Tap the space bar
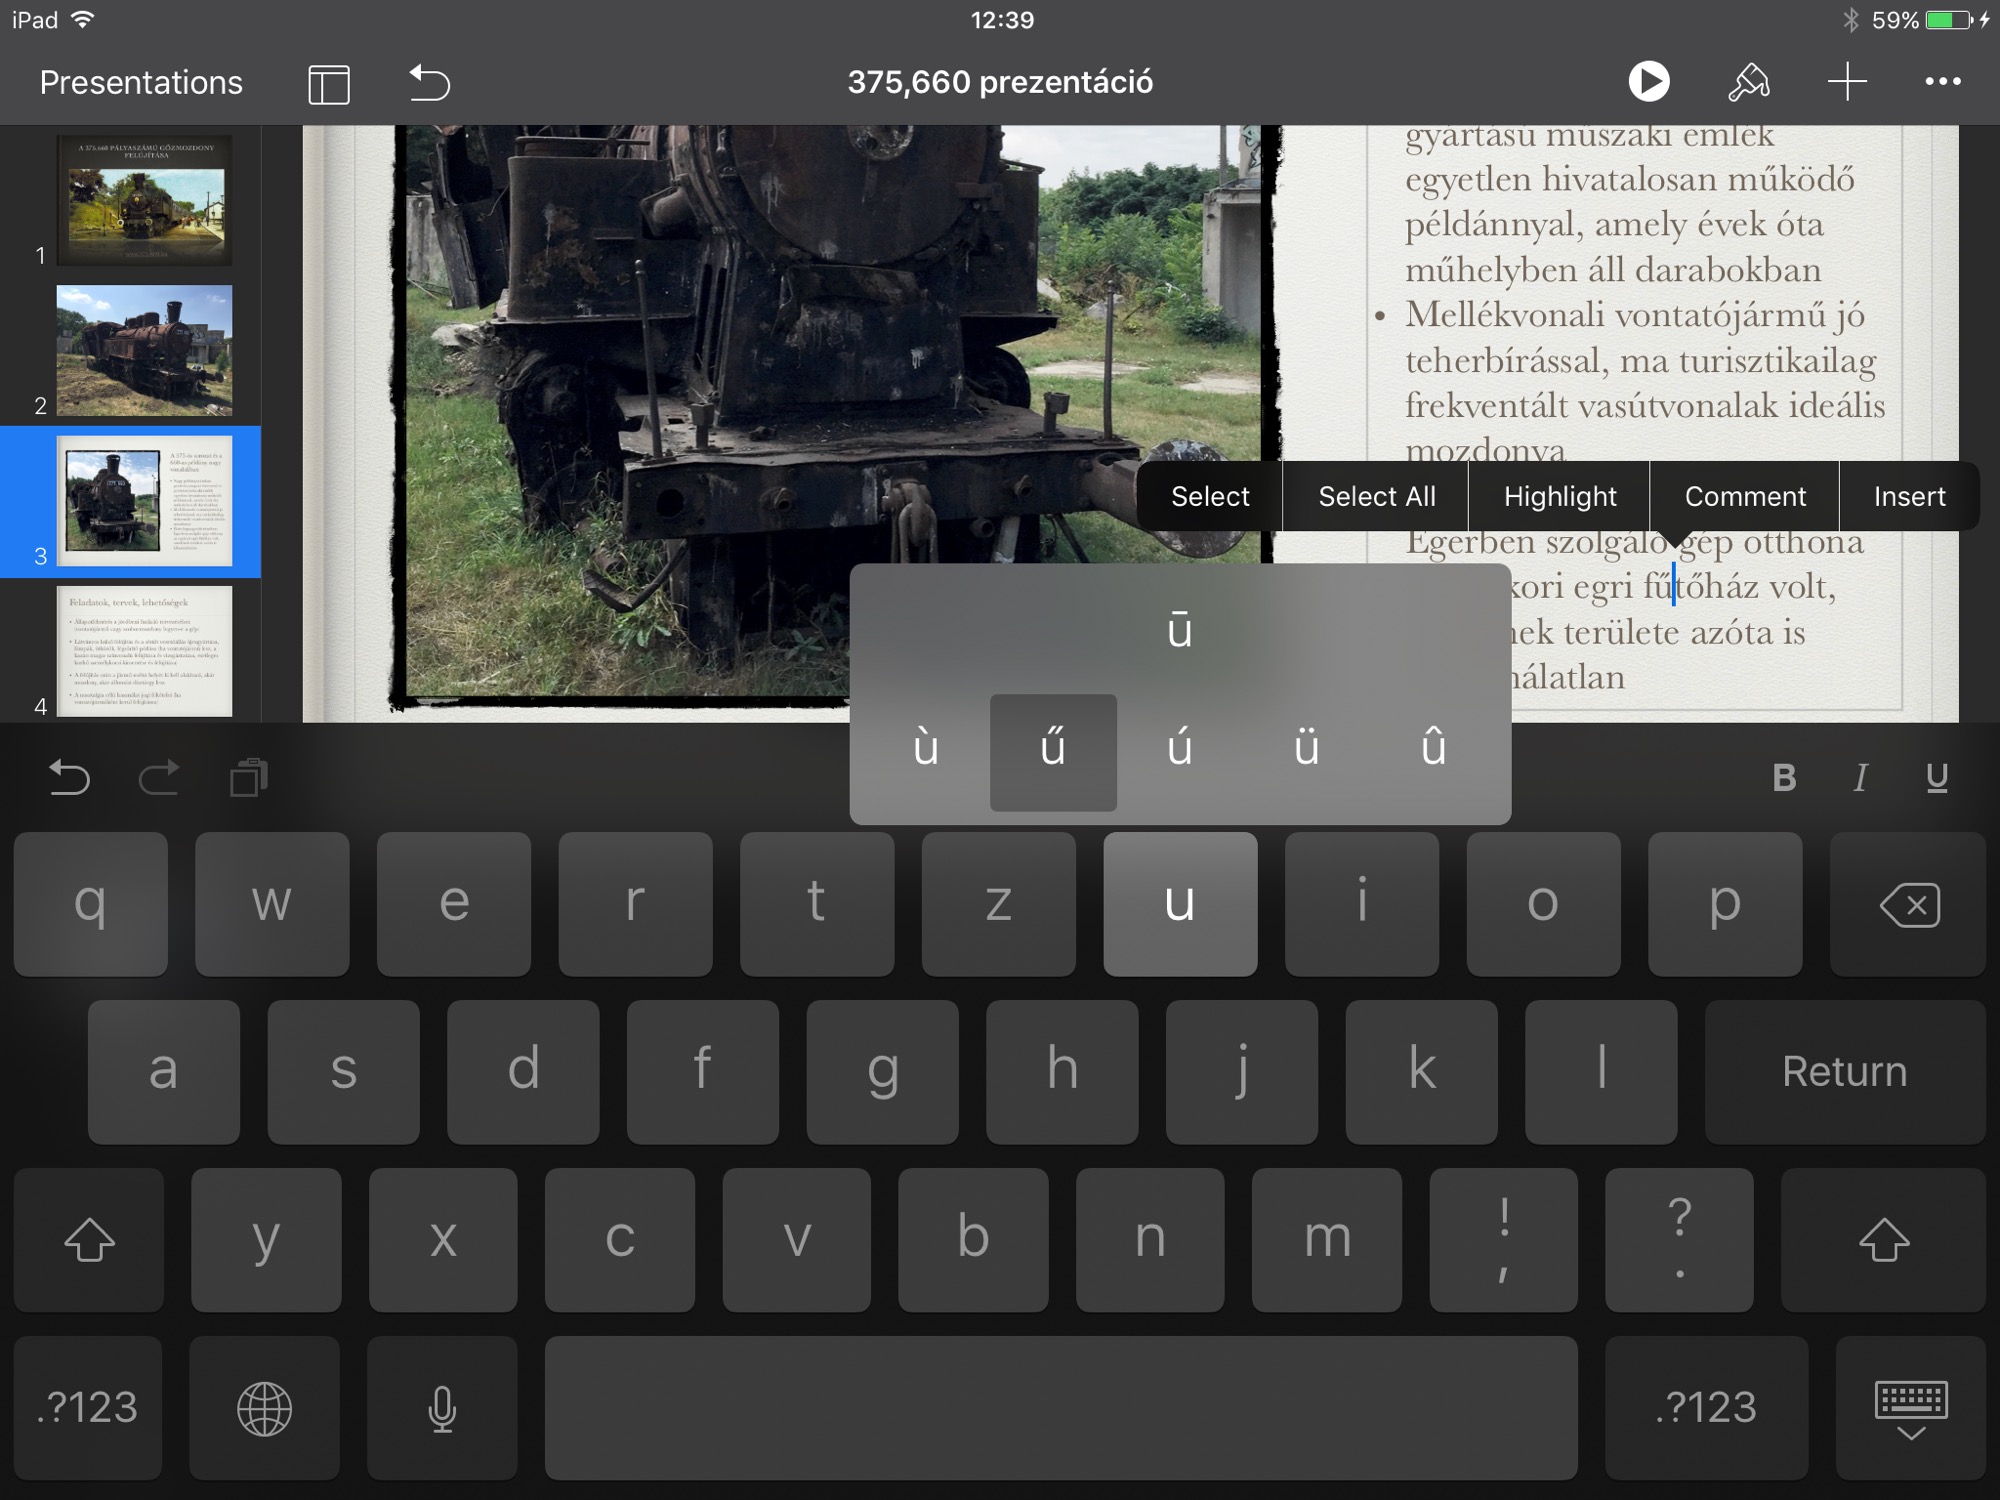2000x1500 pixels. point(1061,1408)
